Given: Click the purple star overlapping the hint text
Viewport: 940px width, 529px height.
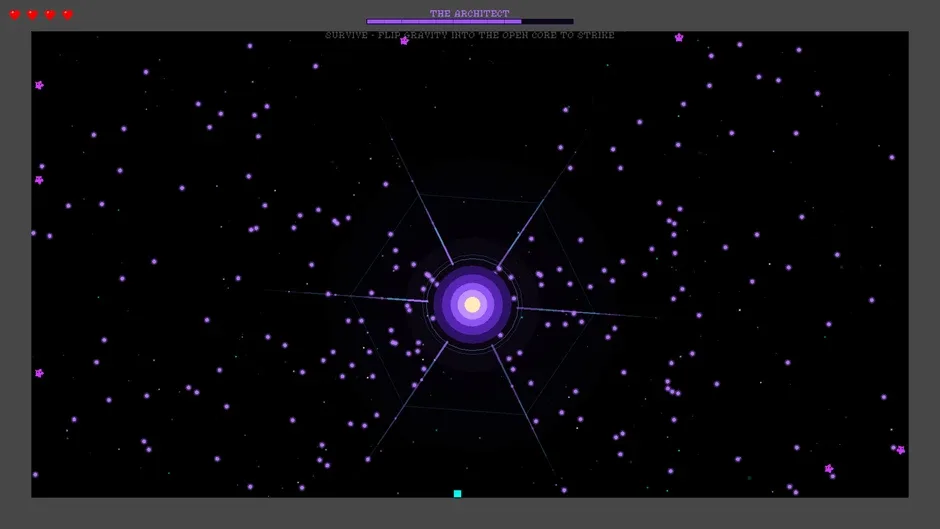Looking at the screenshot, I should [x=405, y=41].
